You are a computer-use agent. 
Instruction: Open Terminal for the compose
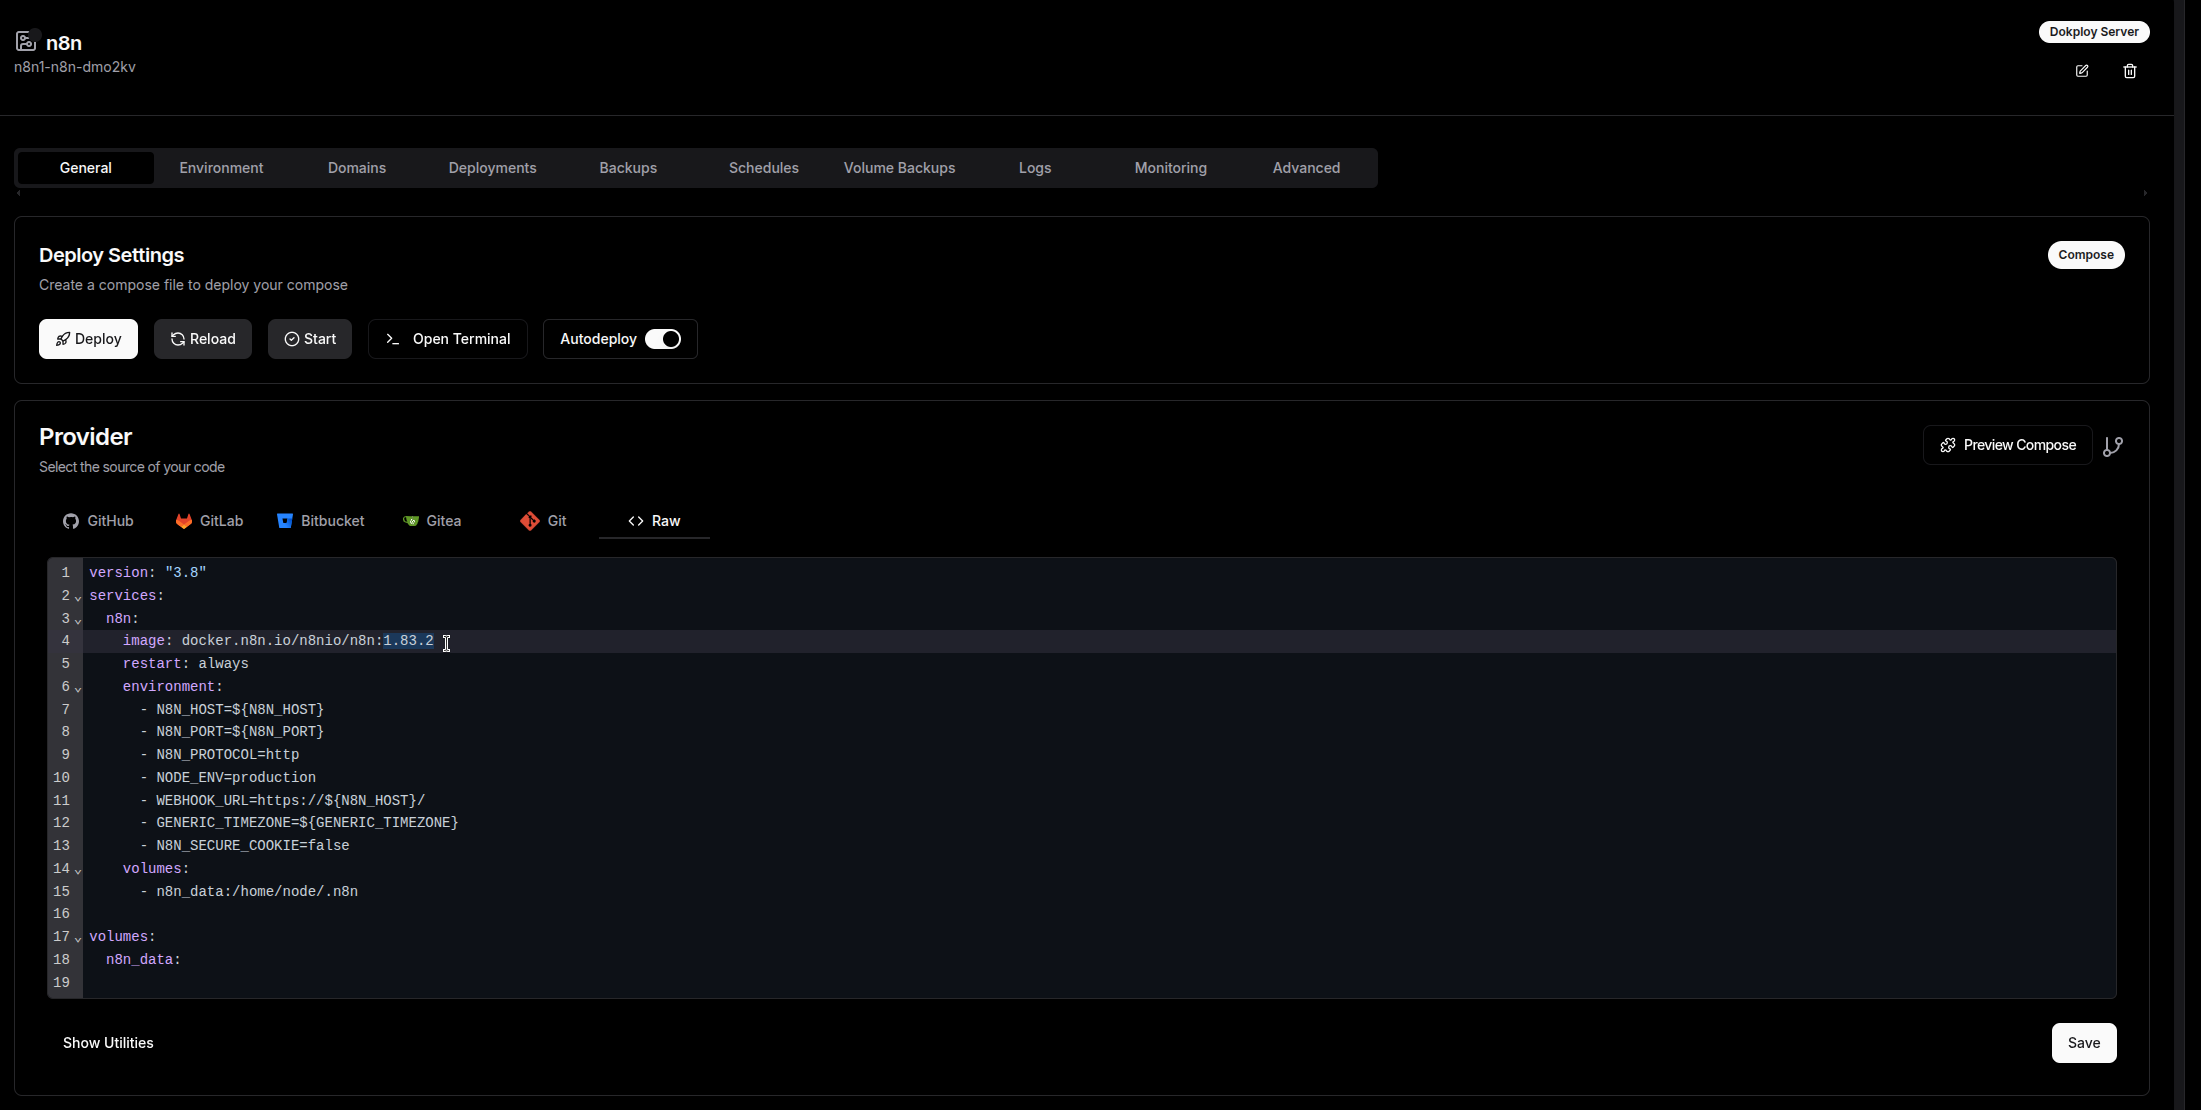[448, 339]
